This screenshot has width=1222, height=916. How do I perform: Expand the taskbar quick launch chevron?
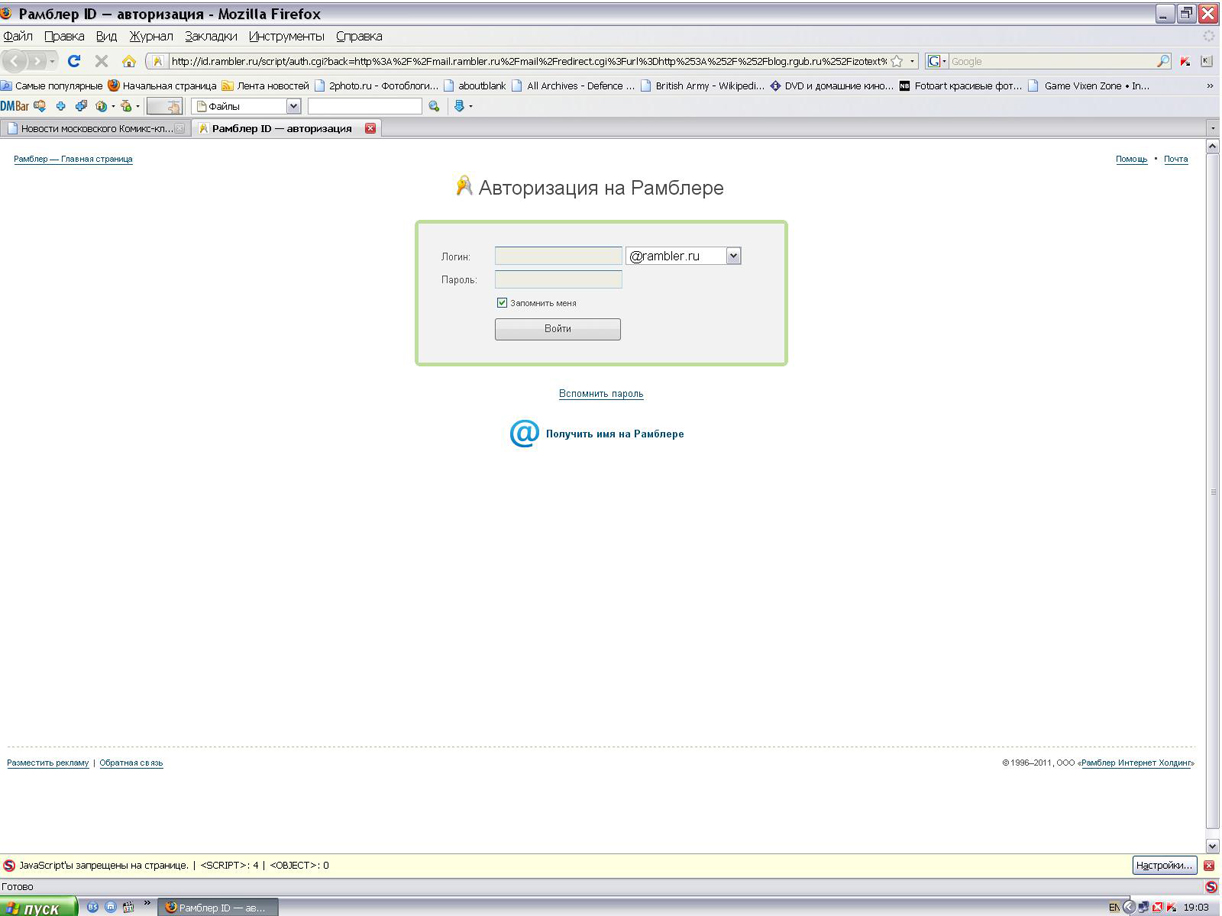pos(147,904)
